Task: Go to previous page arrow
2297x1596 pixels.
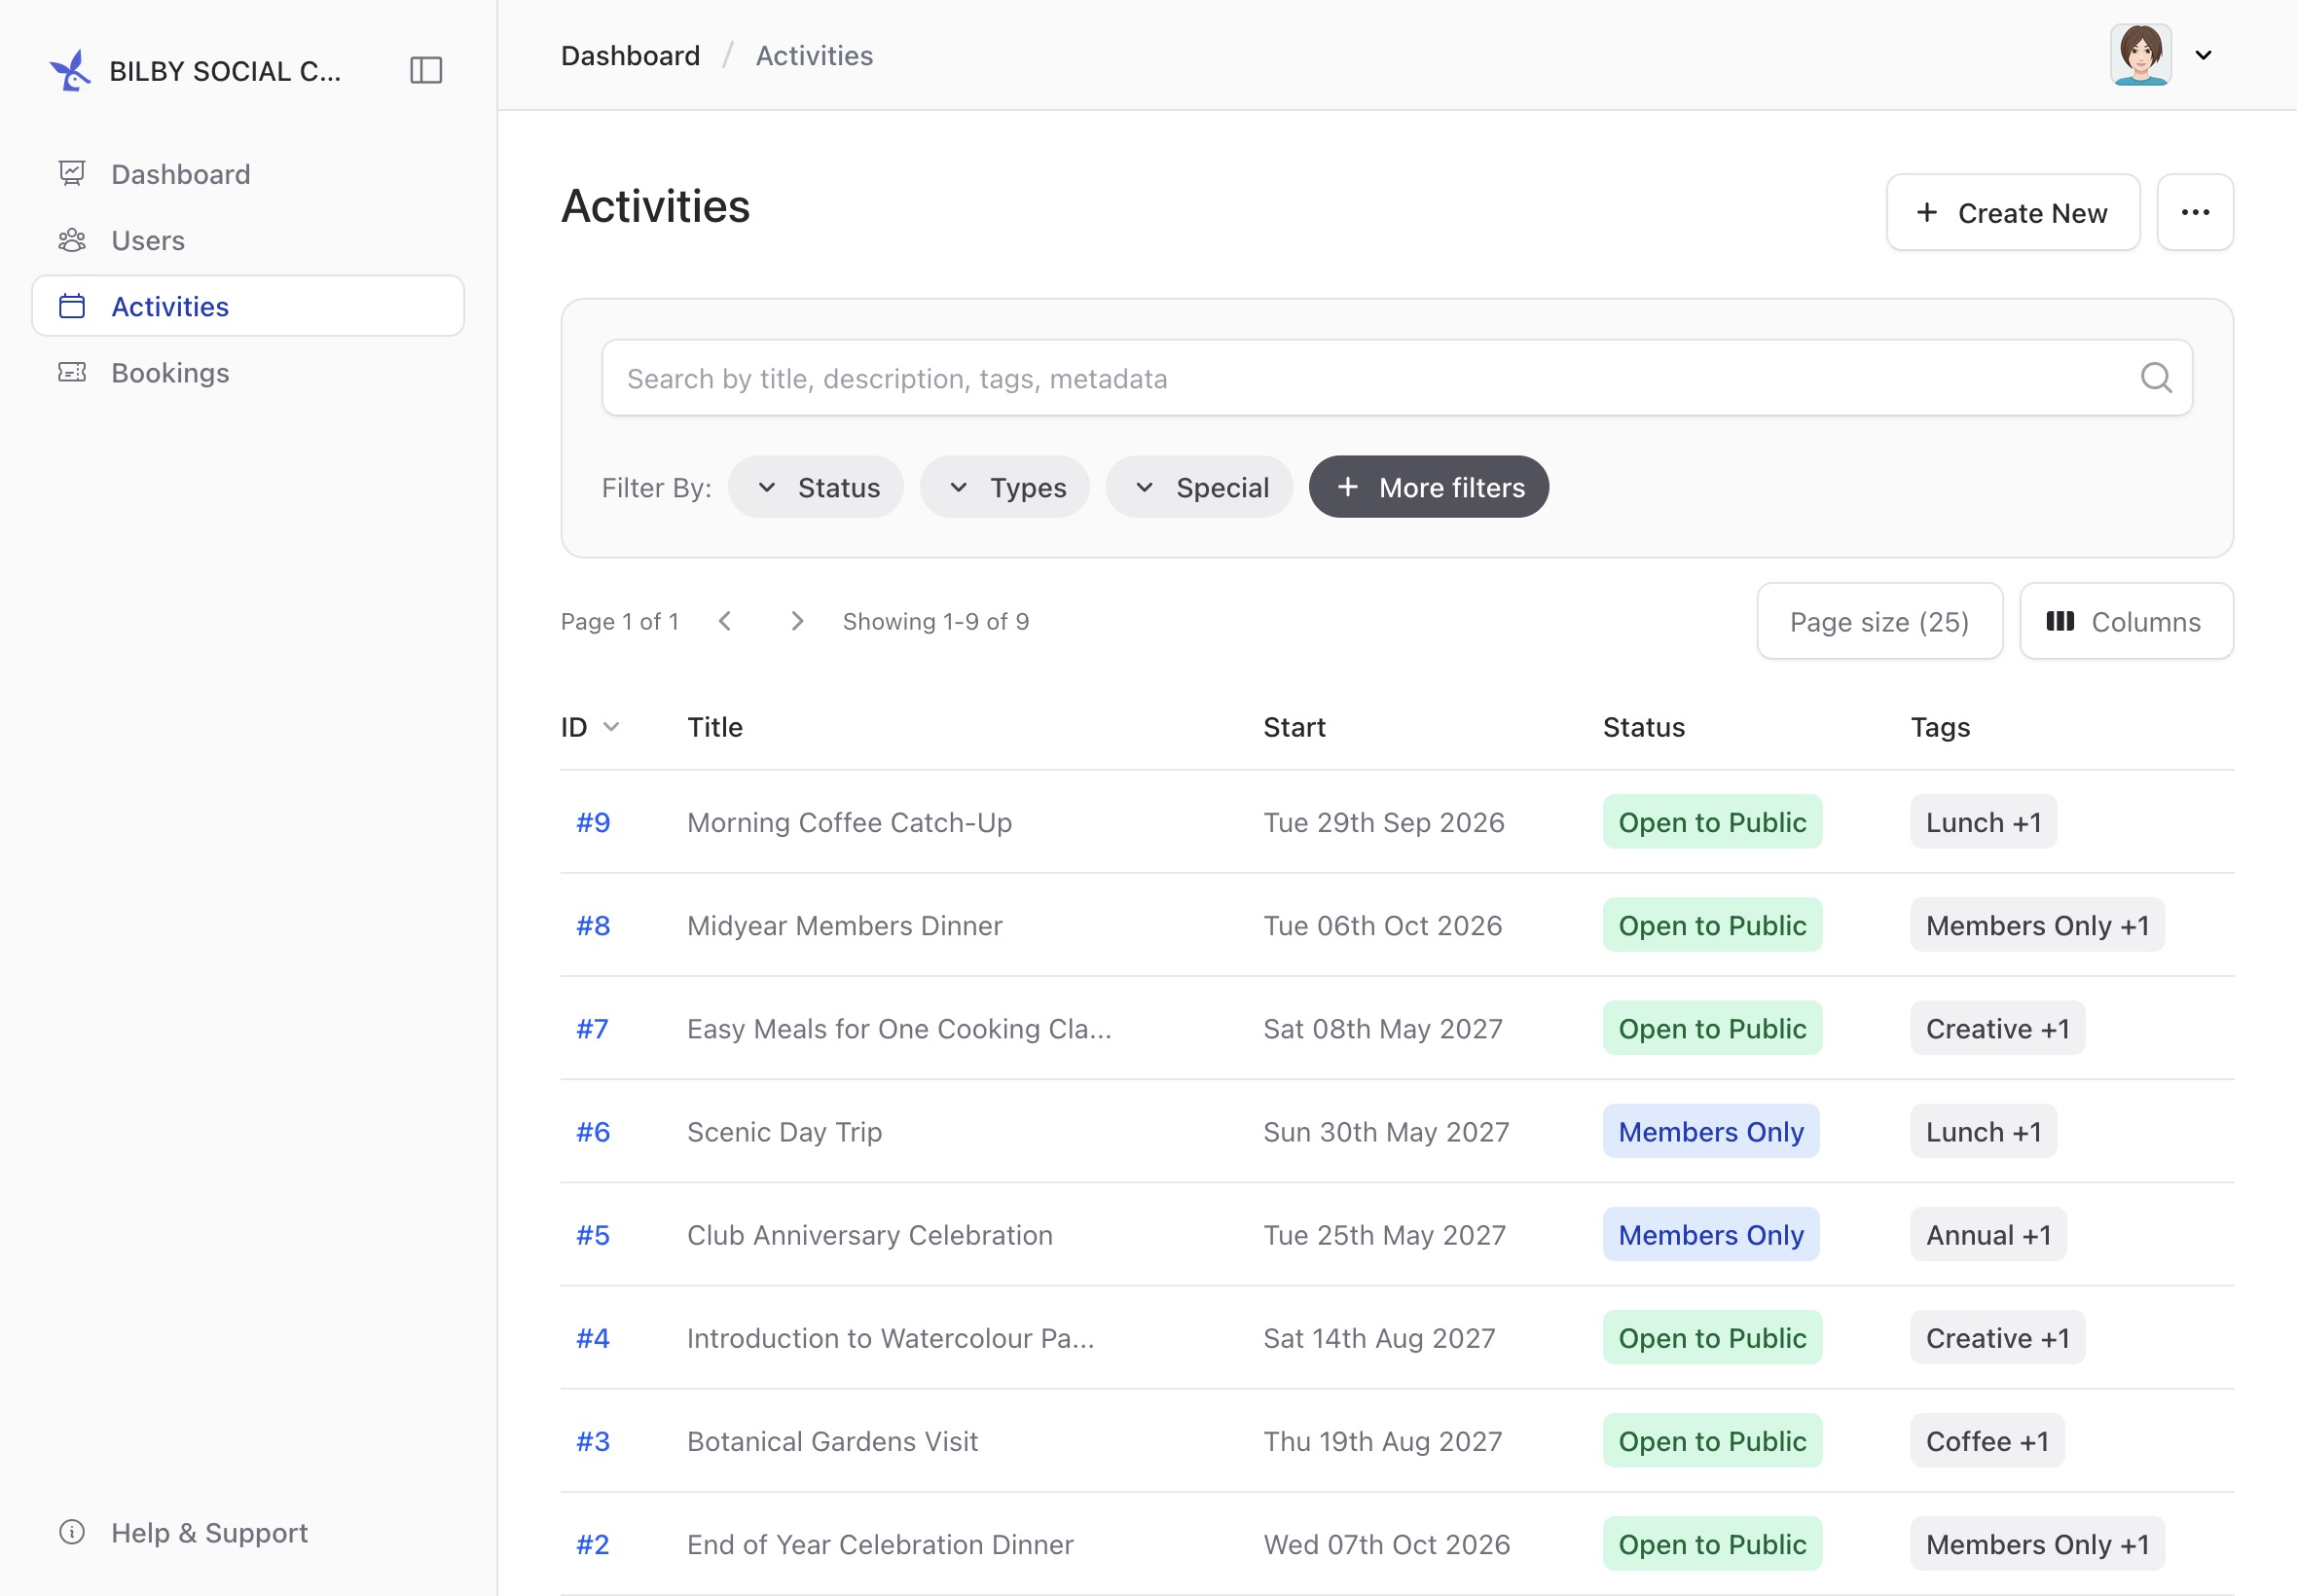Action: [x=725, y=621]
